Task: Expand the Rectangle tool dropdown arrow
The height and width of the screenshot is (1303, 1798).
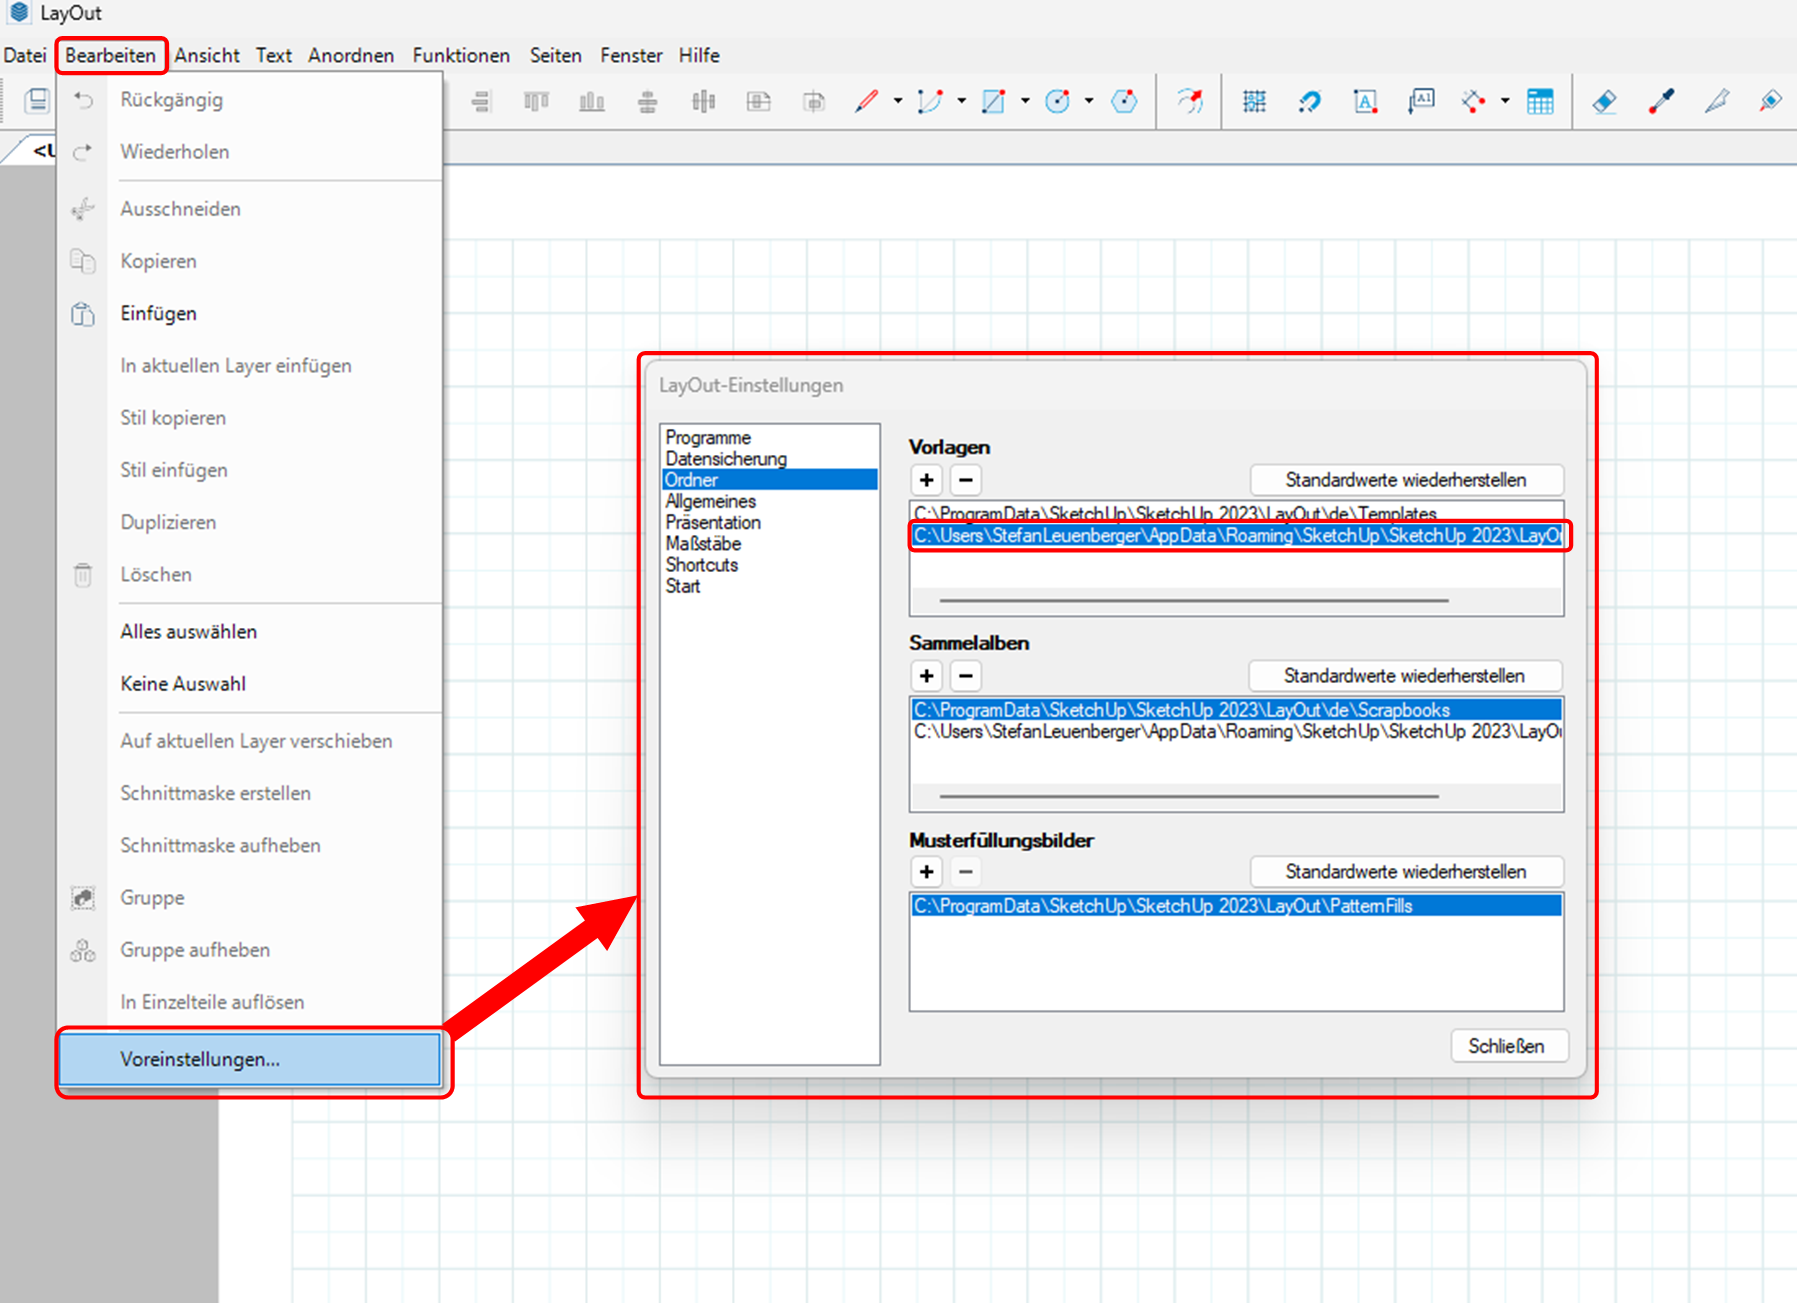Action: point(1025,101)
